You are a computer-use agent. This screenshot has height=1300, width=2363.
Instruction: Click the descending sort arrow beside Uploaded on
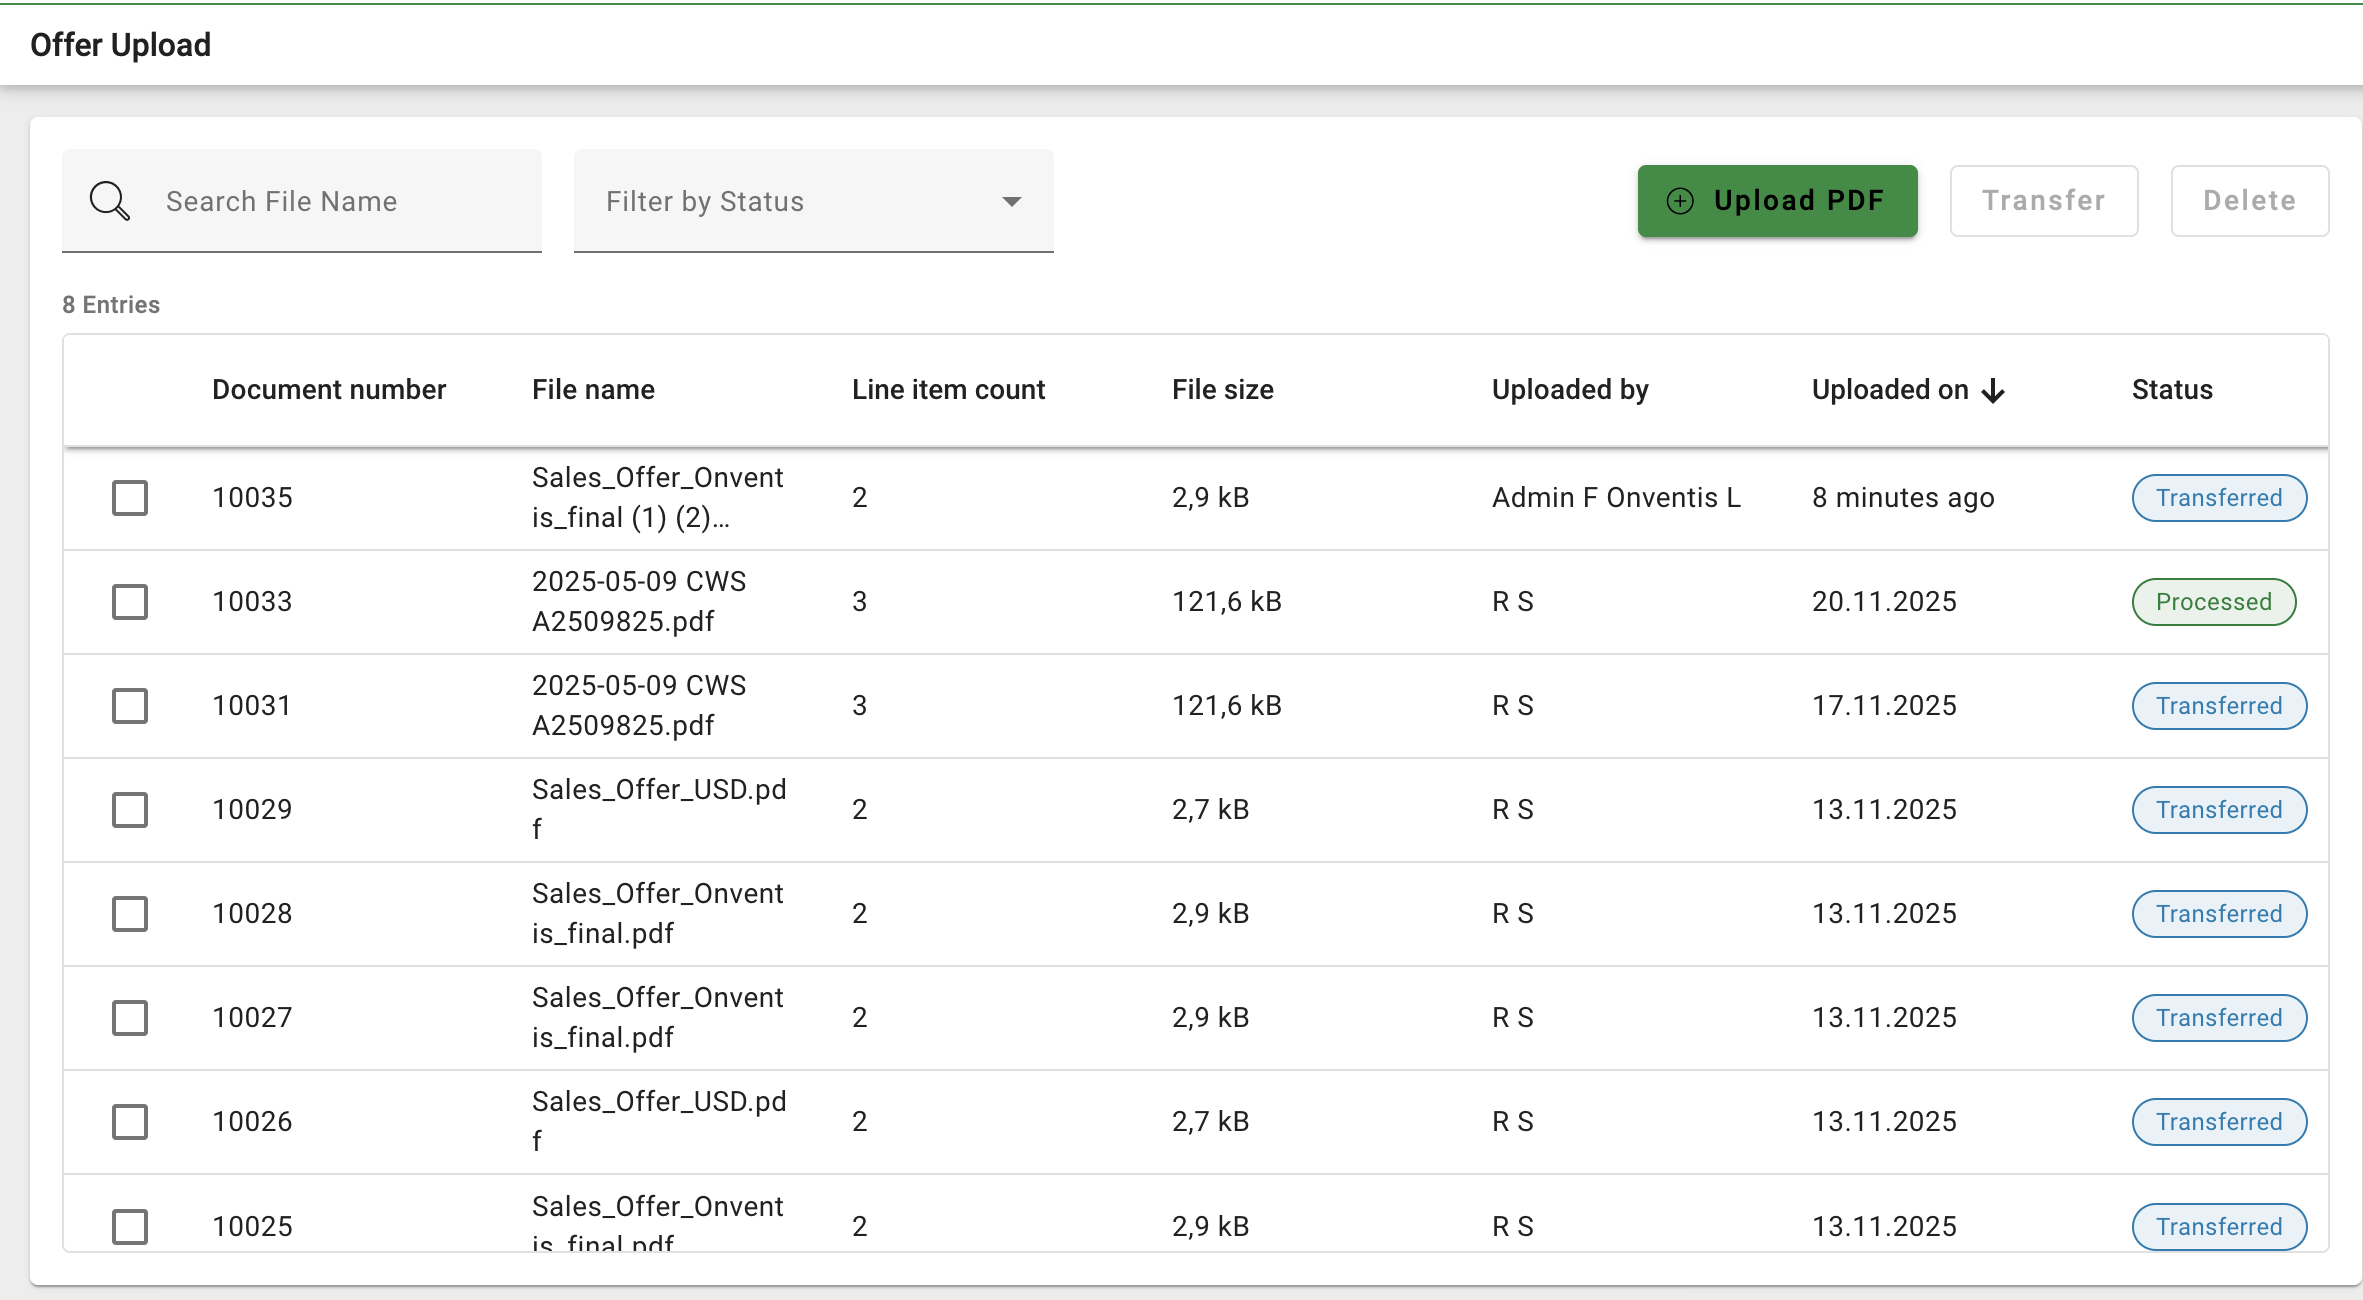[1993, 390]
